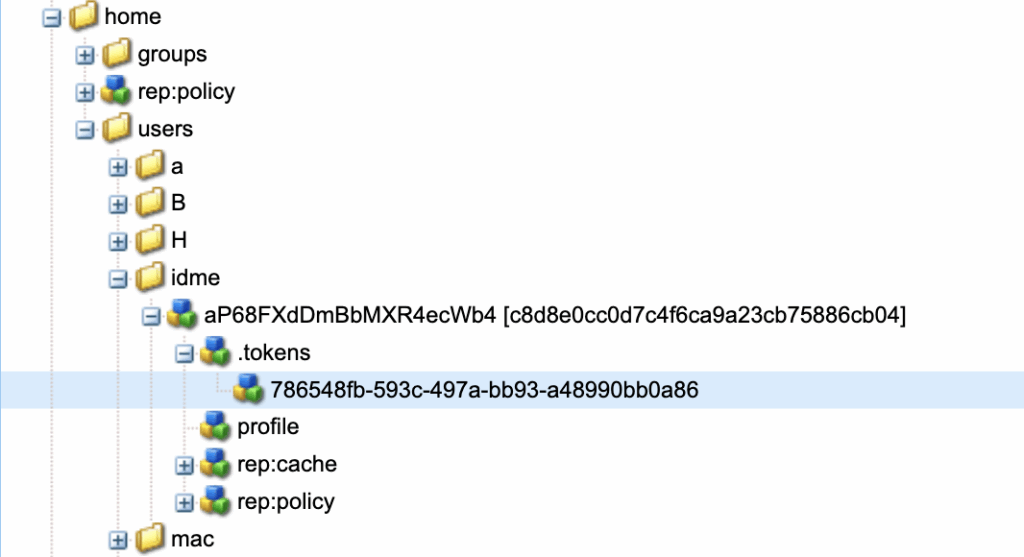Click the idme folder icon
1024x557 pixels.
[x=151, y=277]
